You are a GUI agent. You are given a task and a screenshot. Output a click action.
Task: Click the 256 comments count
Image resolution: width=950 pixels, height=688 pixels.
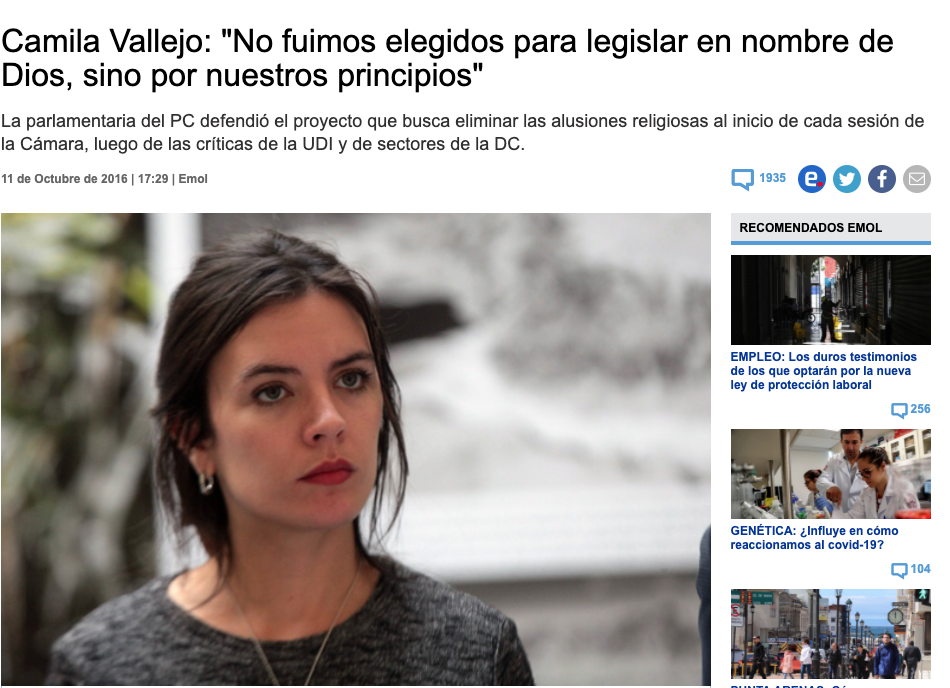(920, 409)
